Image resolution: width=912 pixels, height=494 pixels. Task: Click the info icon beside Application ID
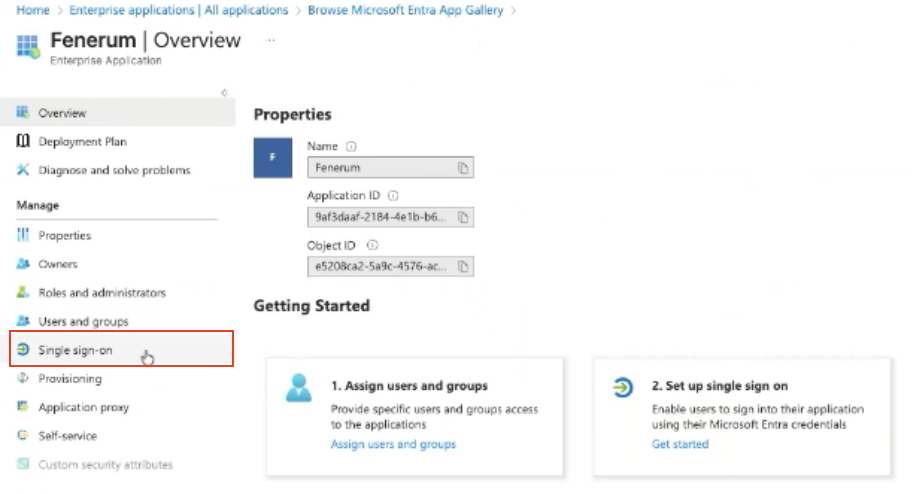pos(393,196)
